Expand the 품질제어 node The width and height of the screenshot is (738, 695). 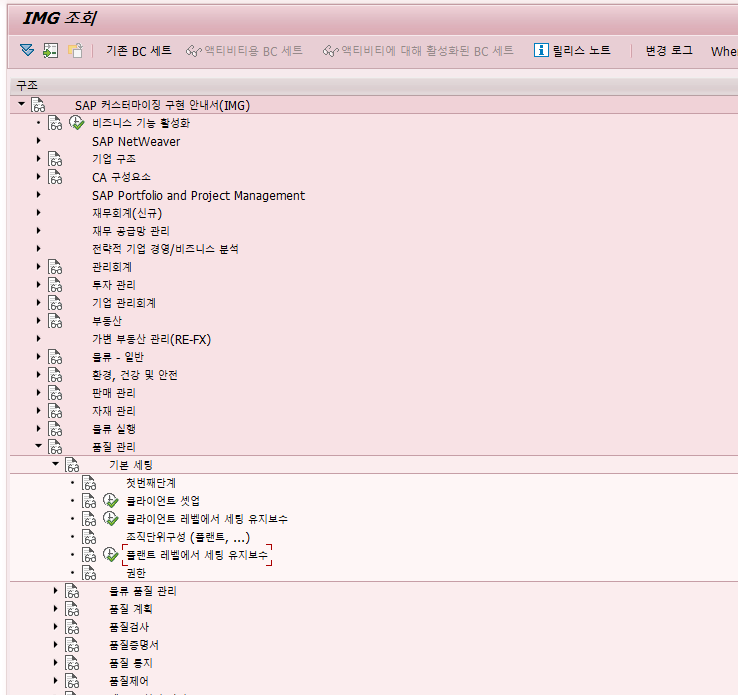(56, 680)
